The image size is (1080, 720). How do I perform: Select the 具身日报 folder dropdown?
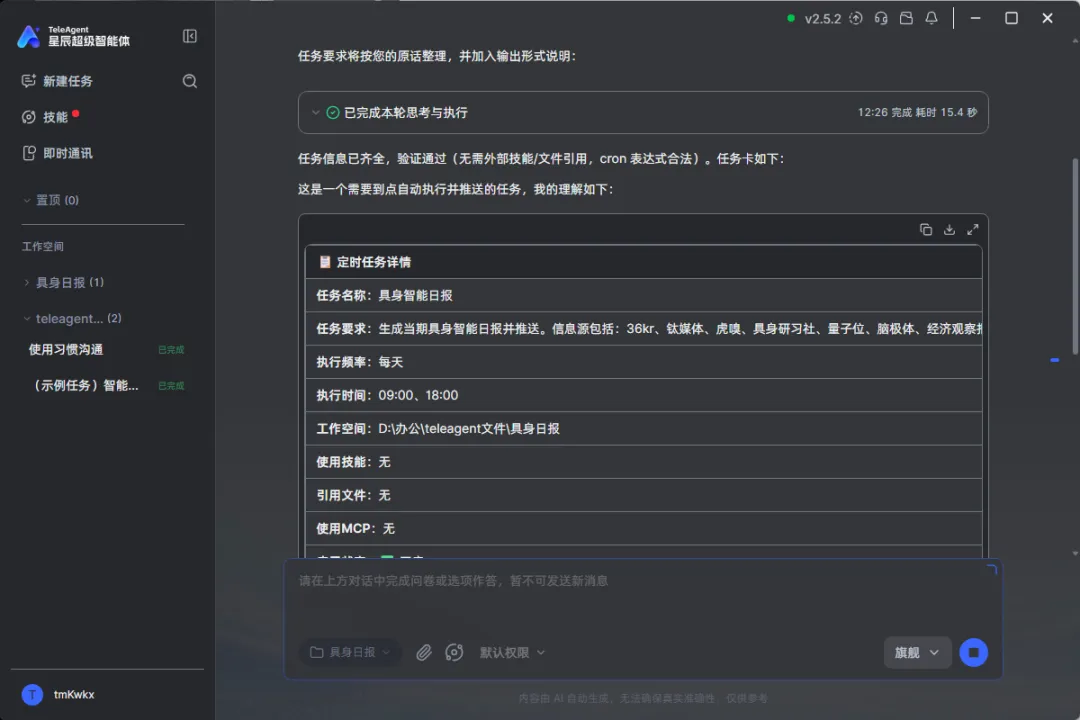tap(350, 652)
